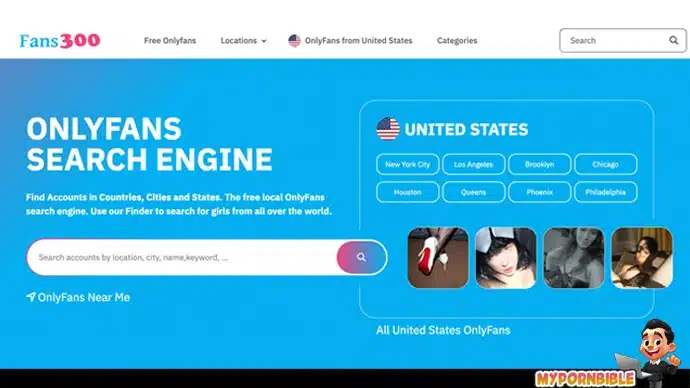Select the Philadelphia button
The image size is (690, 388).
pos(606,192)
